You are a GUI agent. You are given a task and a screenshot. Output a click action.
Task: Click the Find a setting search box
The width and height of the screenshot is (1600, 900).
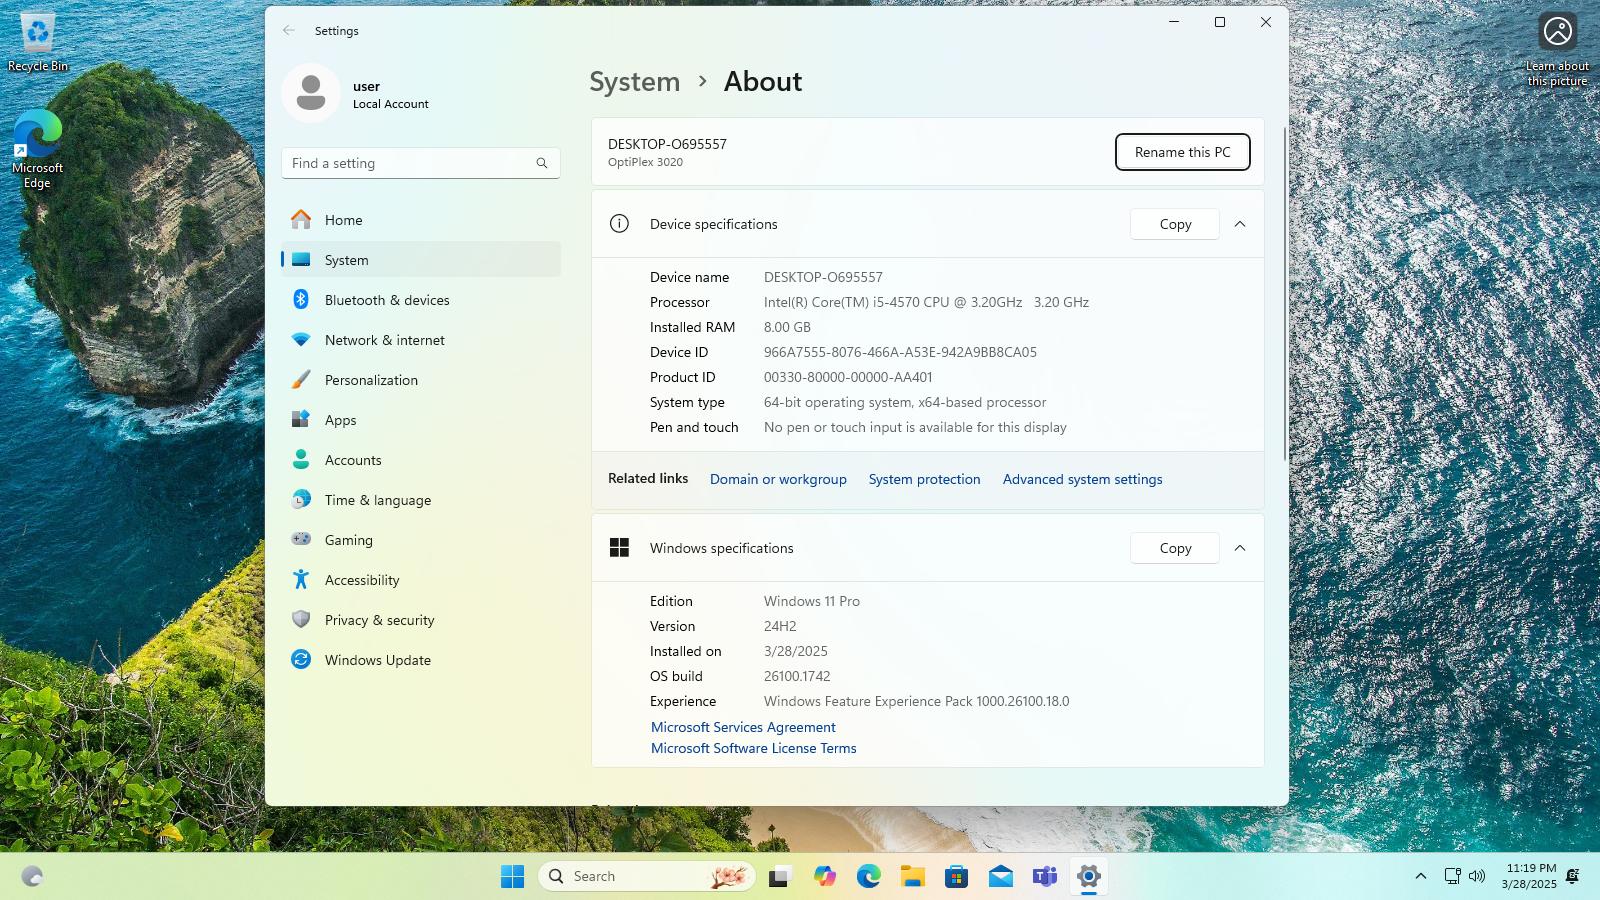tap(421, 163)
